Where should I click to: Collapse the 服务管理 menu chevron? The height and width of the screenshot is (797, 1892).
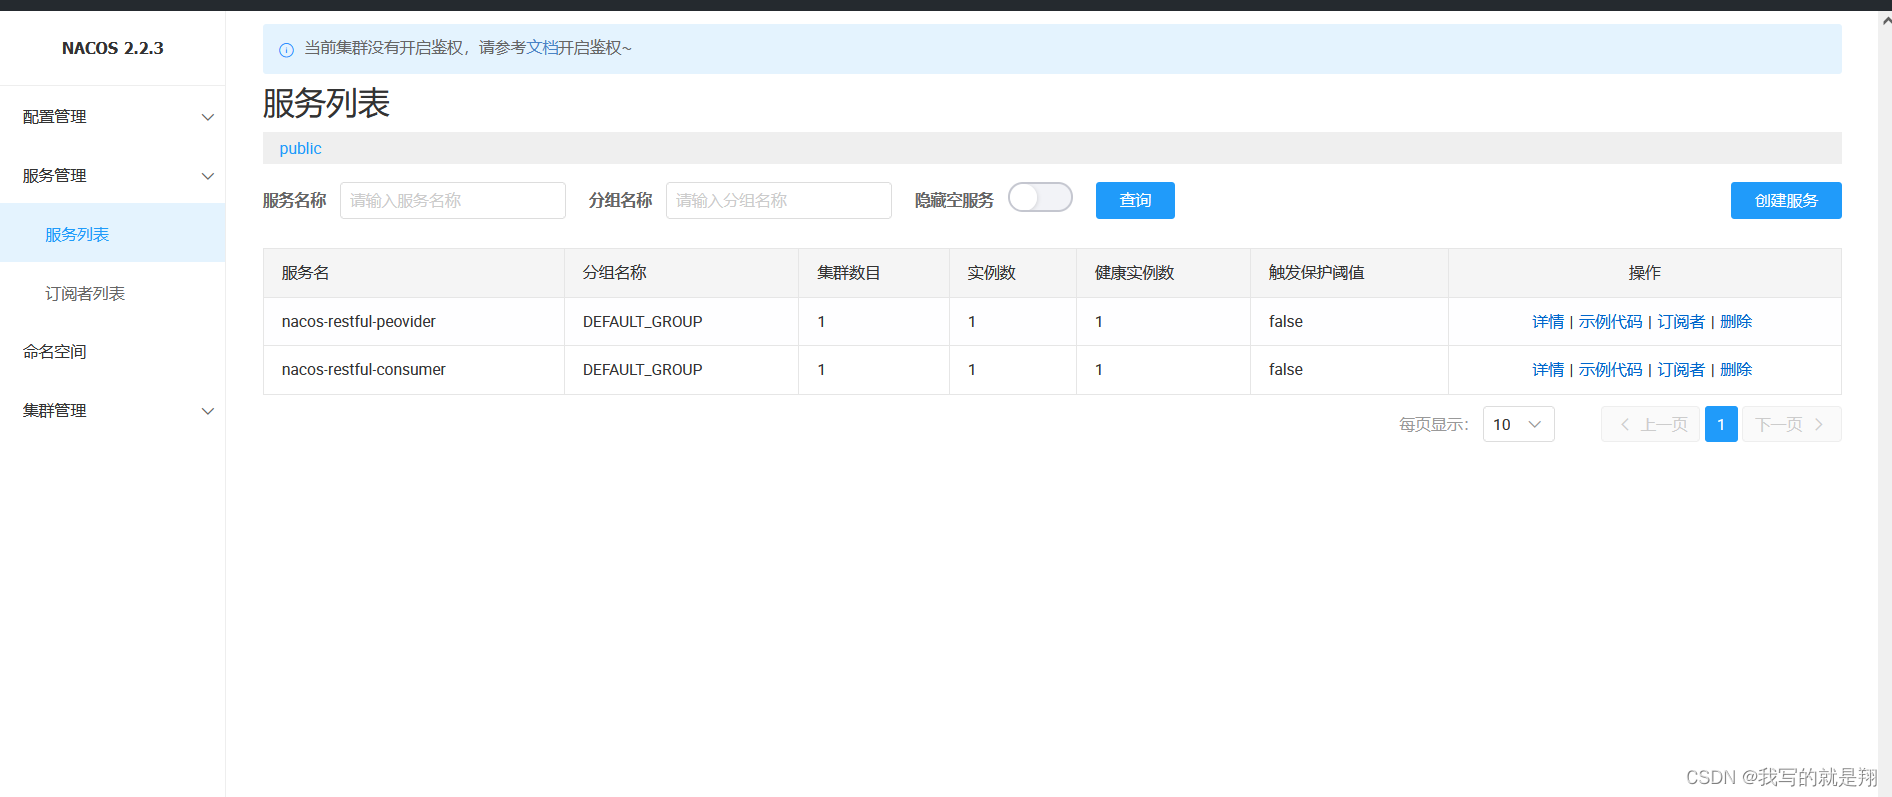point(208,176)
